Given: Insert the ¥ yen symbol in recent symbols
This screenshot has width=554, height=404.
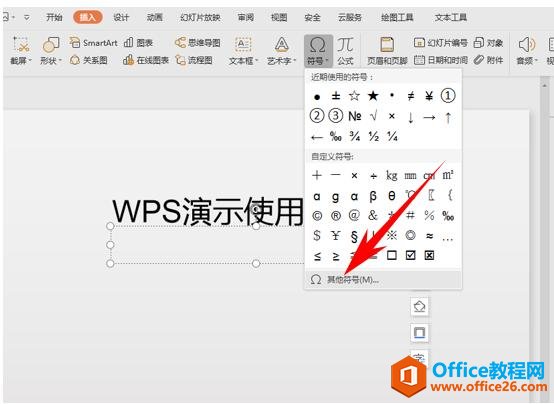Looking at the screenshot, I should [429, 96].
